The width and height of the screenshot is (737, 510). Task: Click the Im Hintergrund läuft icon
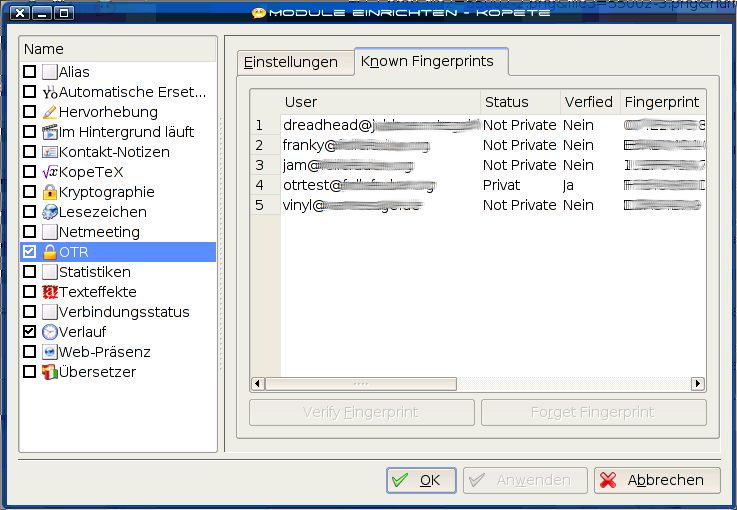[49, 132]
